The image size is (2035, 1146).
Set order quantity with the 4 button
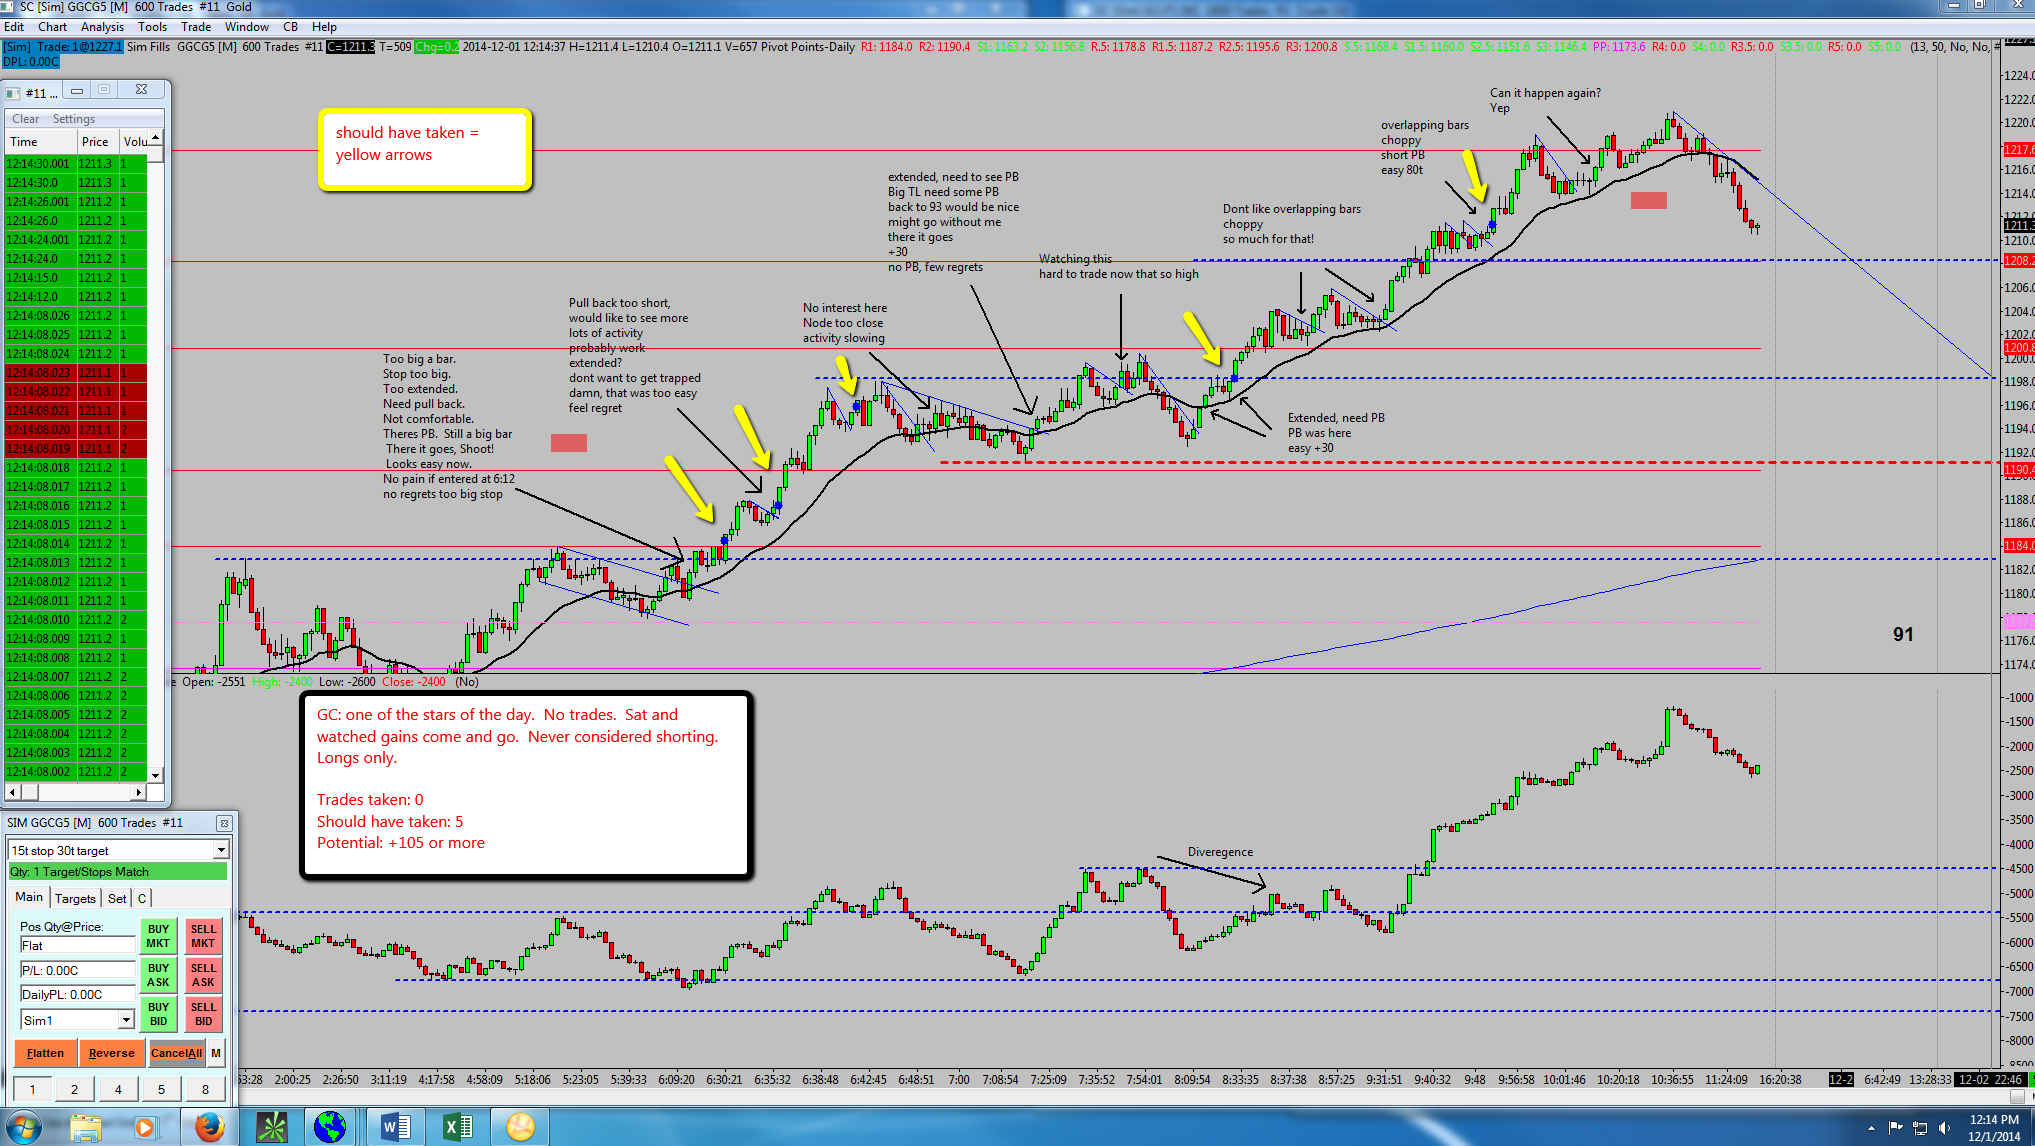118,1089
